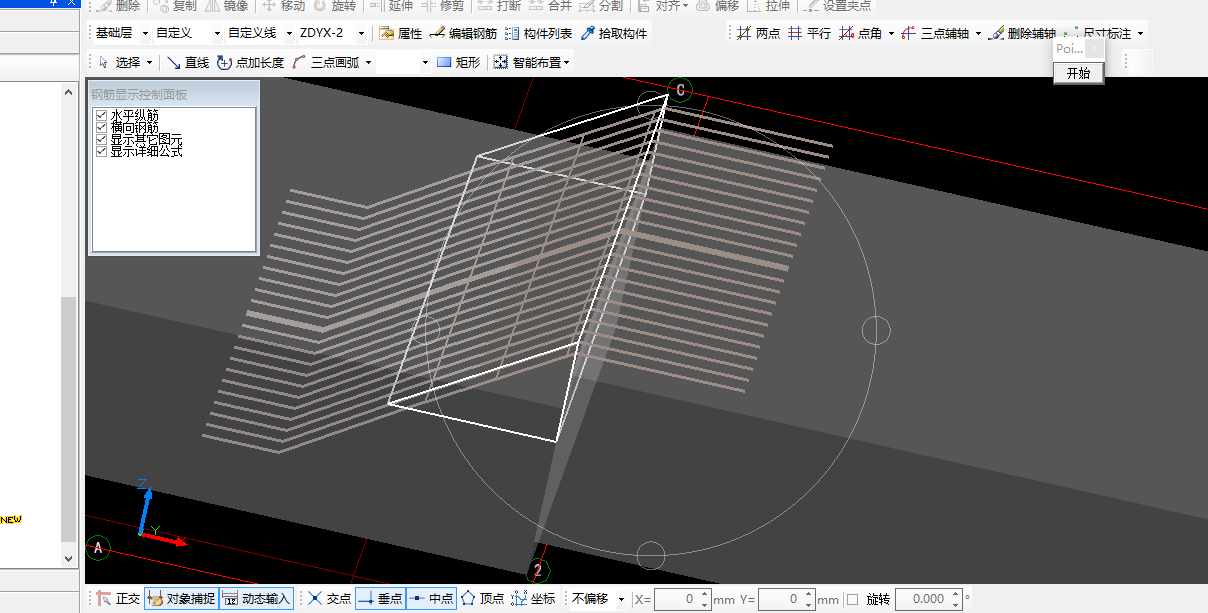Click the 三点辅轴 three-point auxiliary axis tool
Viewport: 1208px width, 613px height.
click(x=935, y=33)
